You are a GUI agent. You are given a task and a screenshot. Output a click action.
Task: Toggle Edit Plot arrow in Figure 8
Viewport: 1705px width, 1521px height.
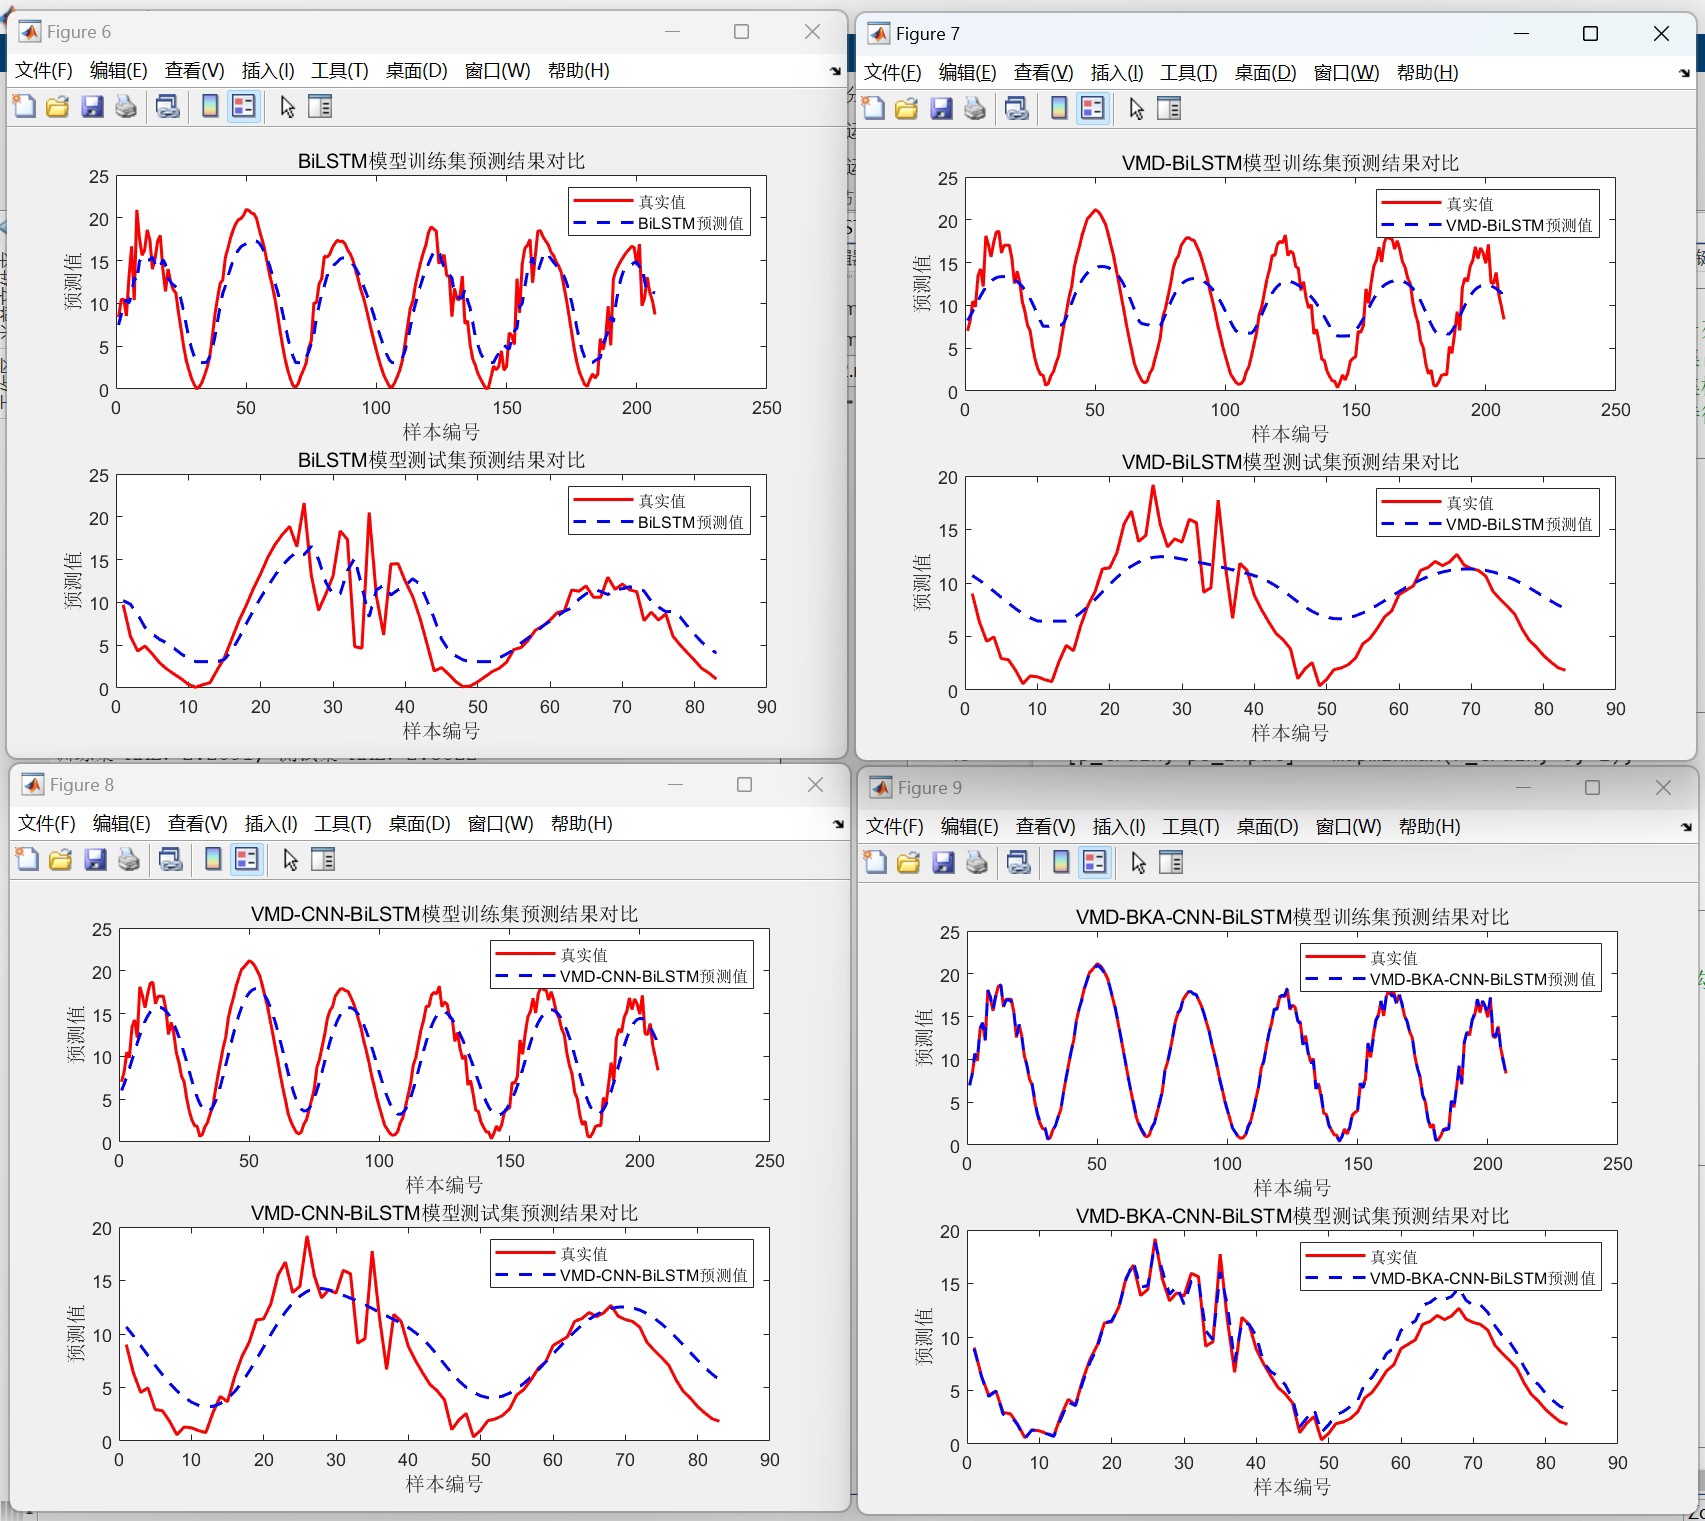click(x=291, y=859)
